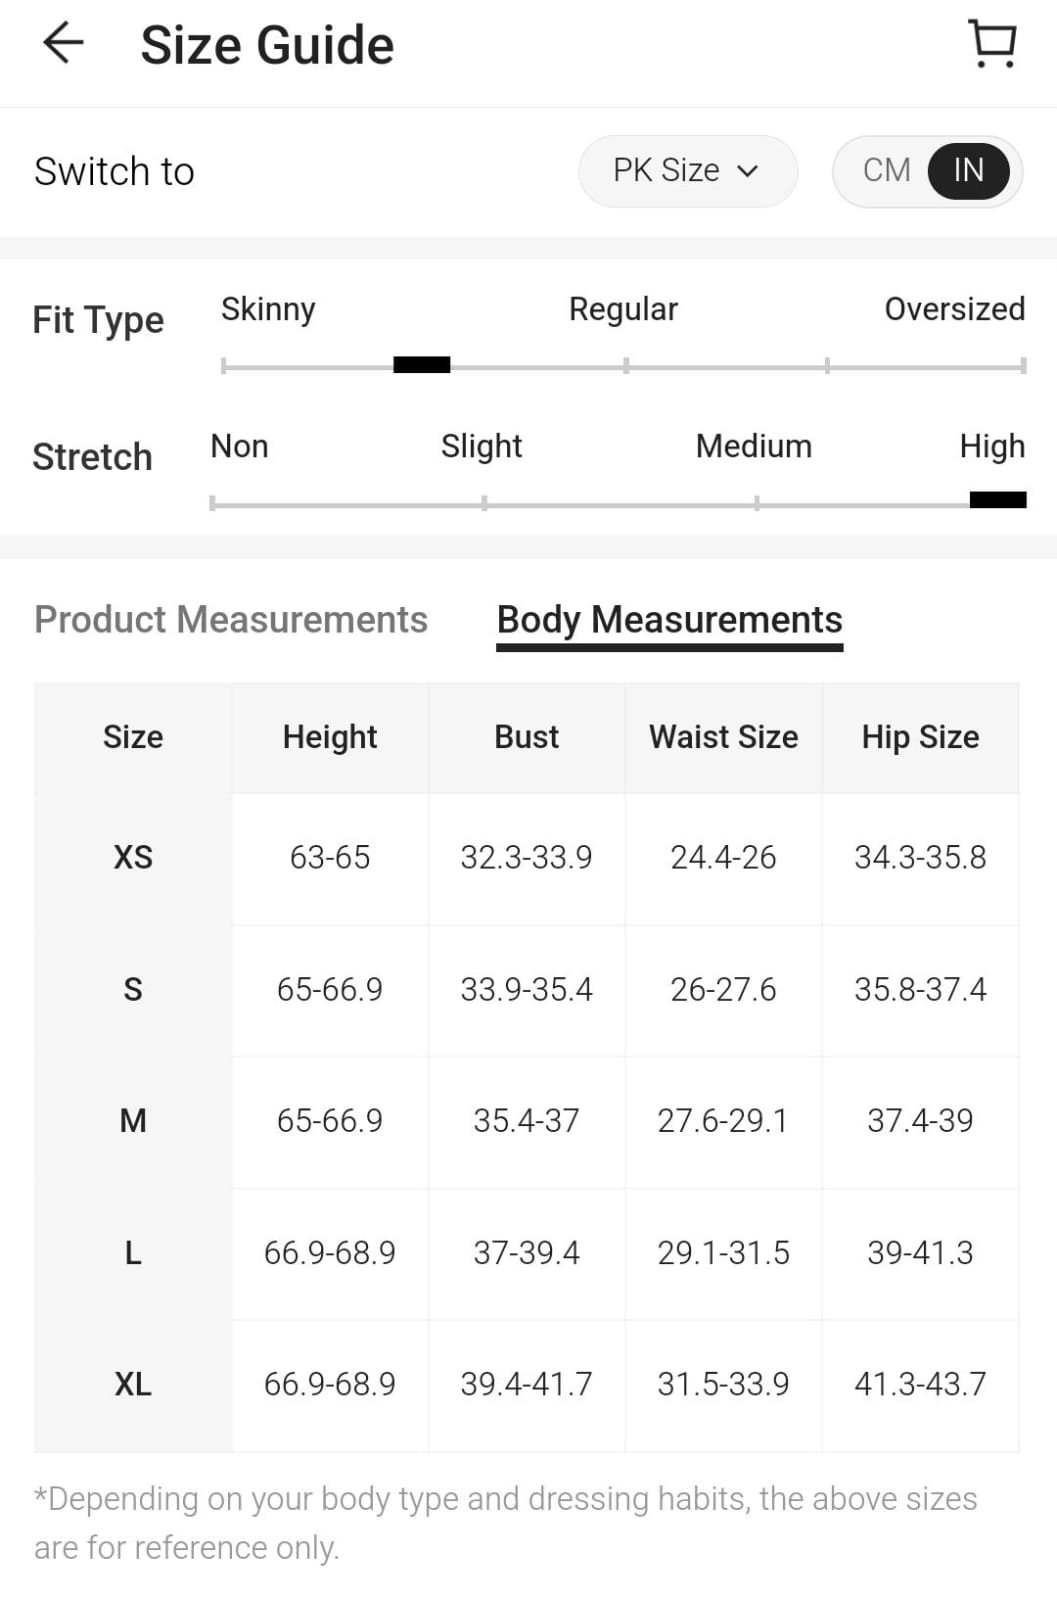Tap the Size Guide page title
Image resolution: width=1057 pixels, height=1600 pixels.
pyautogui.click(x=267, y=46)
